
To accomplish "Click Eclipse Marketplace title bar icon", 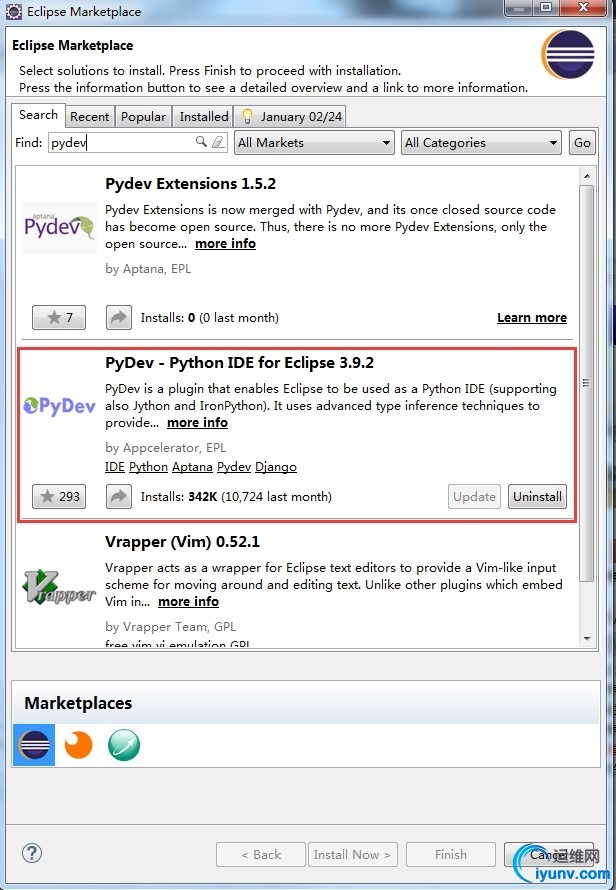I will point(14,11).
